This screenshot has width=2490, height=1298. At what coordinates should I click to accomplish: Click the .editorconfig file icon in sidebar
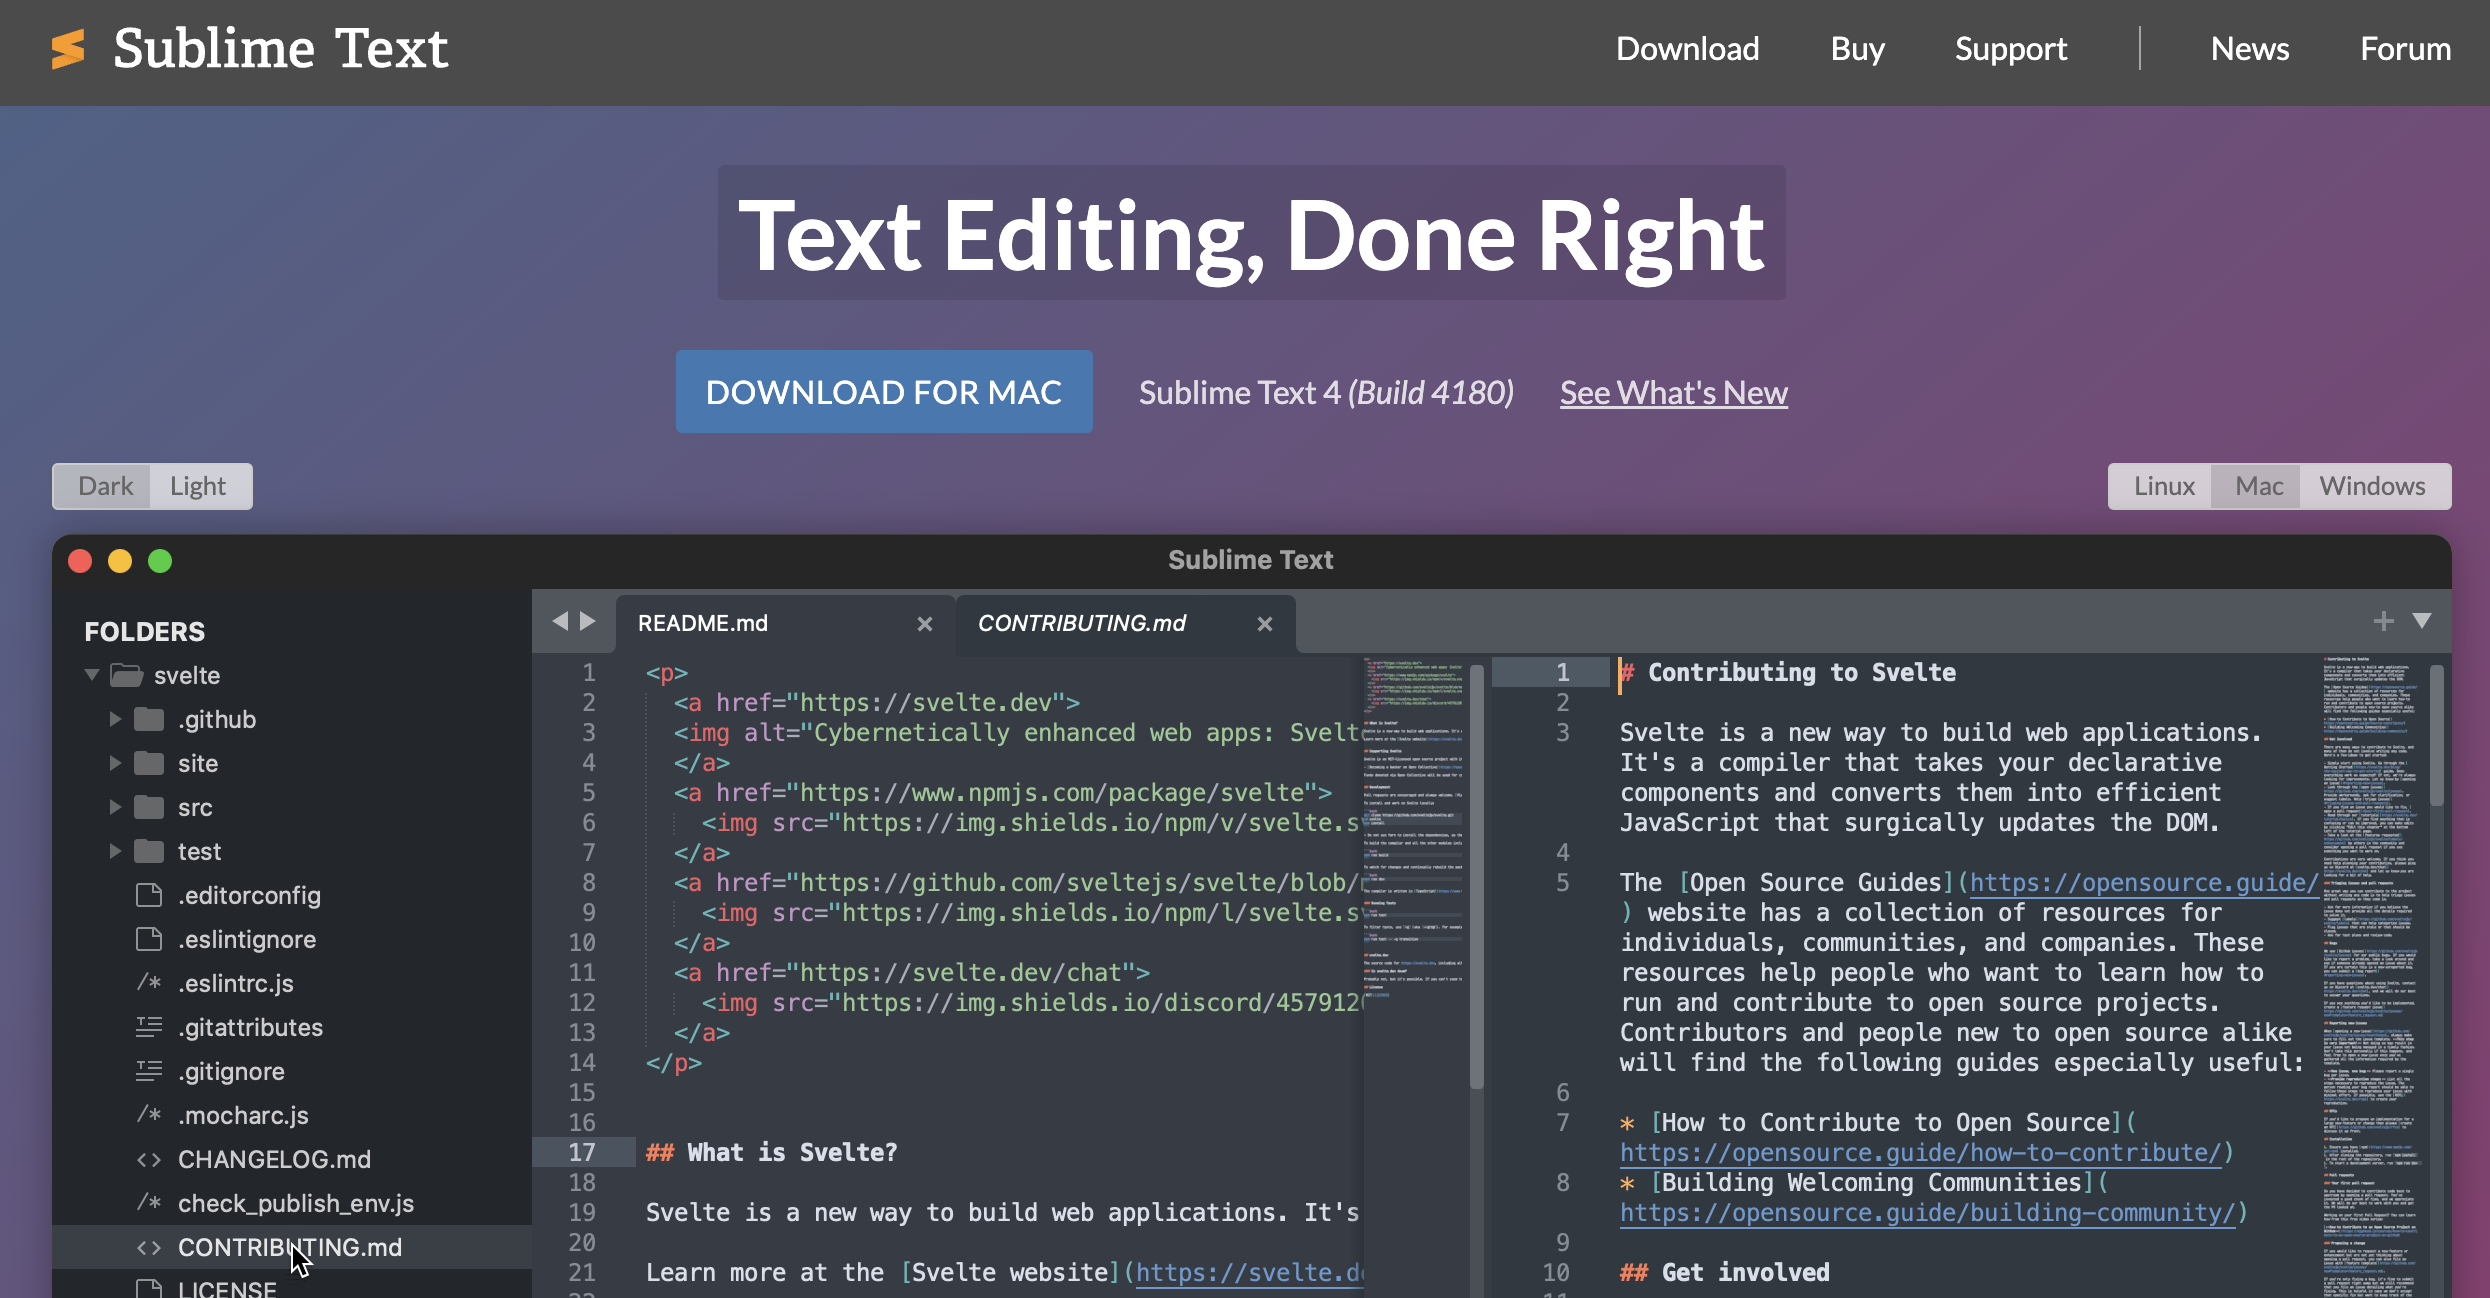tap(149, 895)
